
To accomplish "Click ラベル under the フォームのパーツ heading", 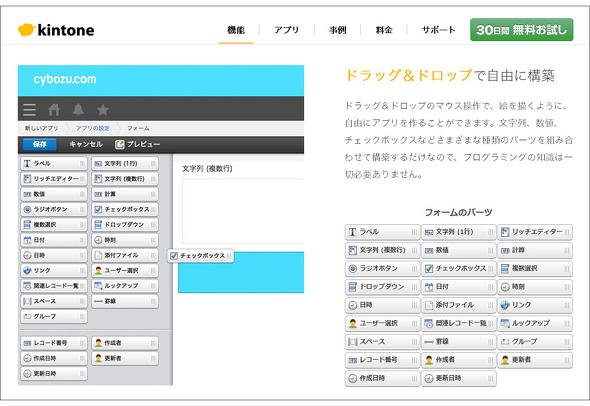I will click(x=382, y=232).
